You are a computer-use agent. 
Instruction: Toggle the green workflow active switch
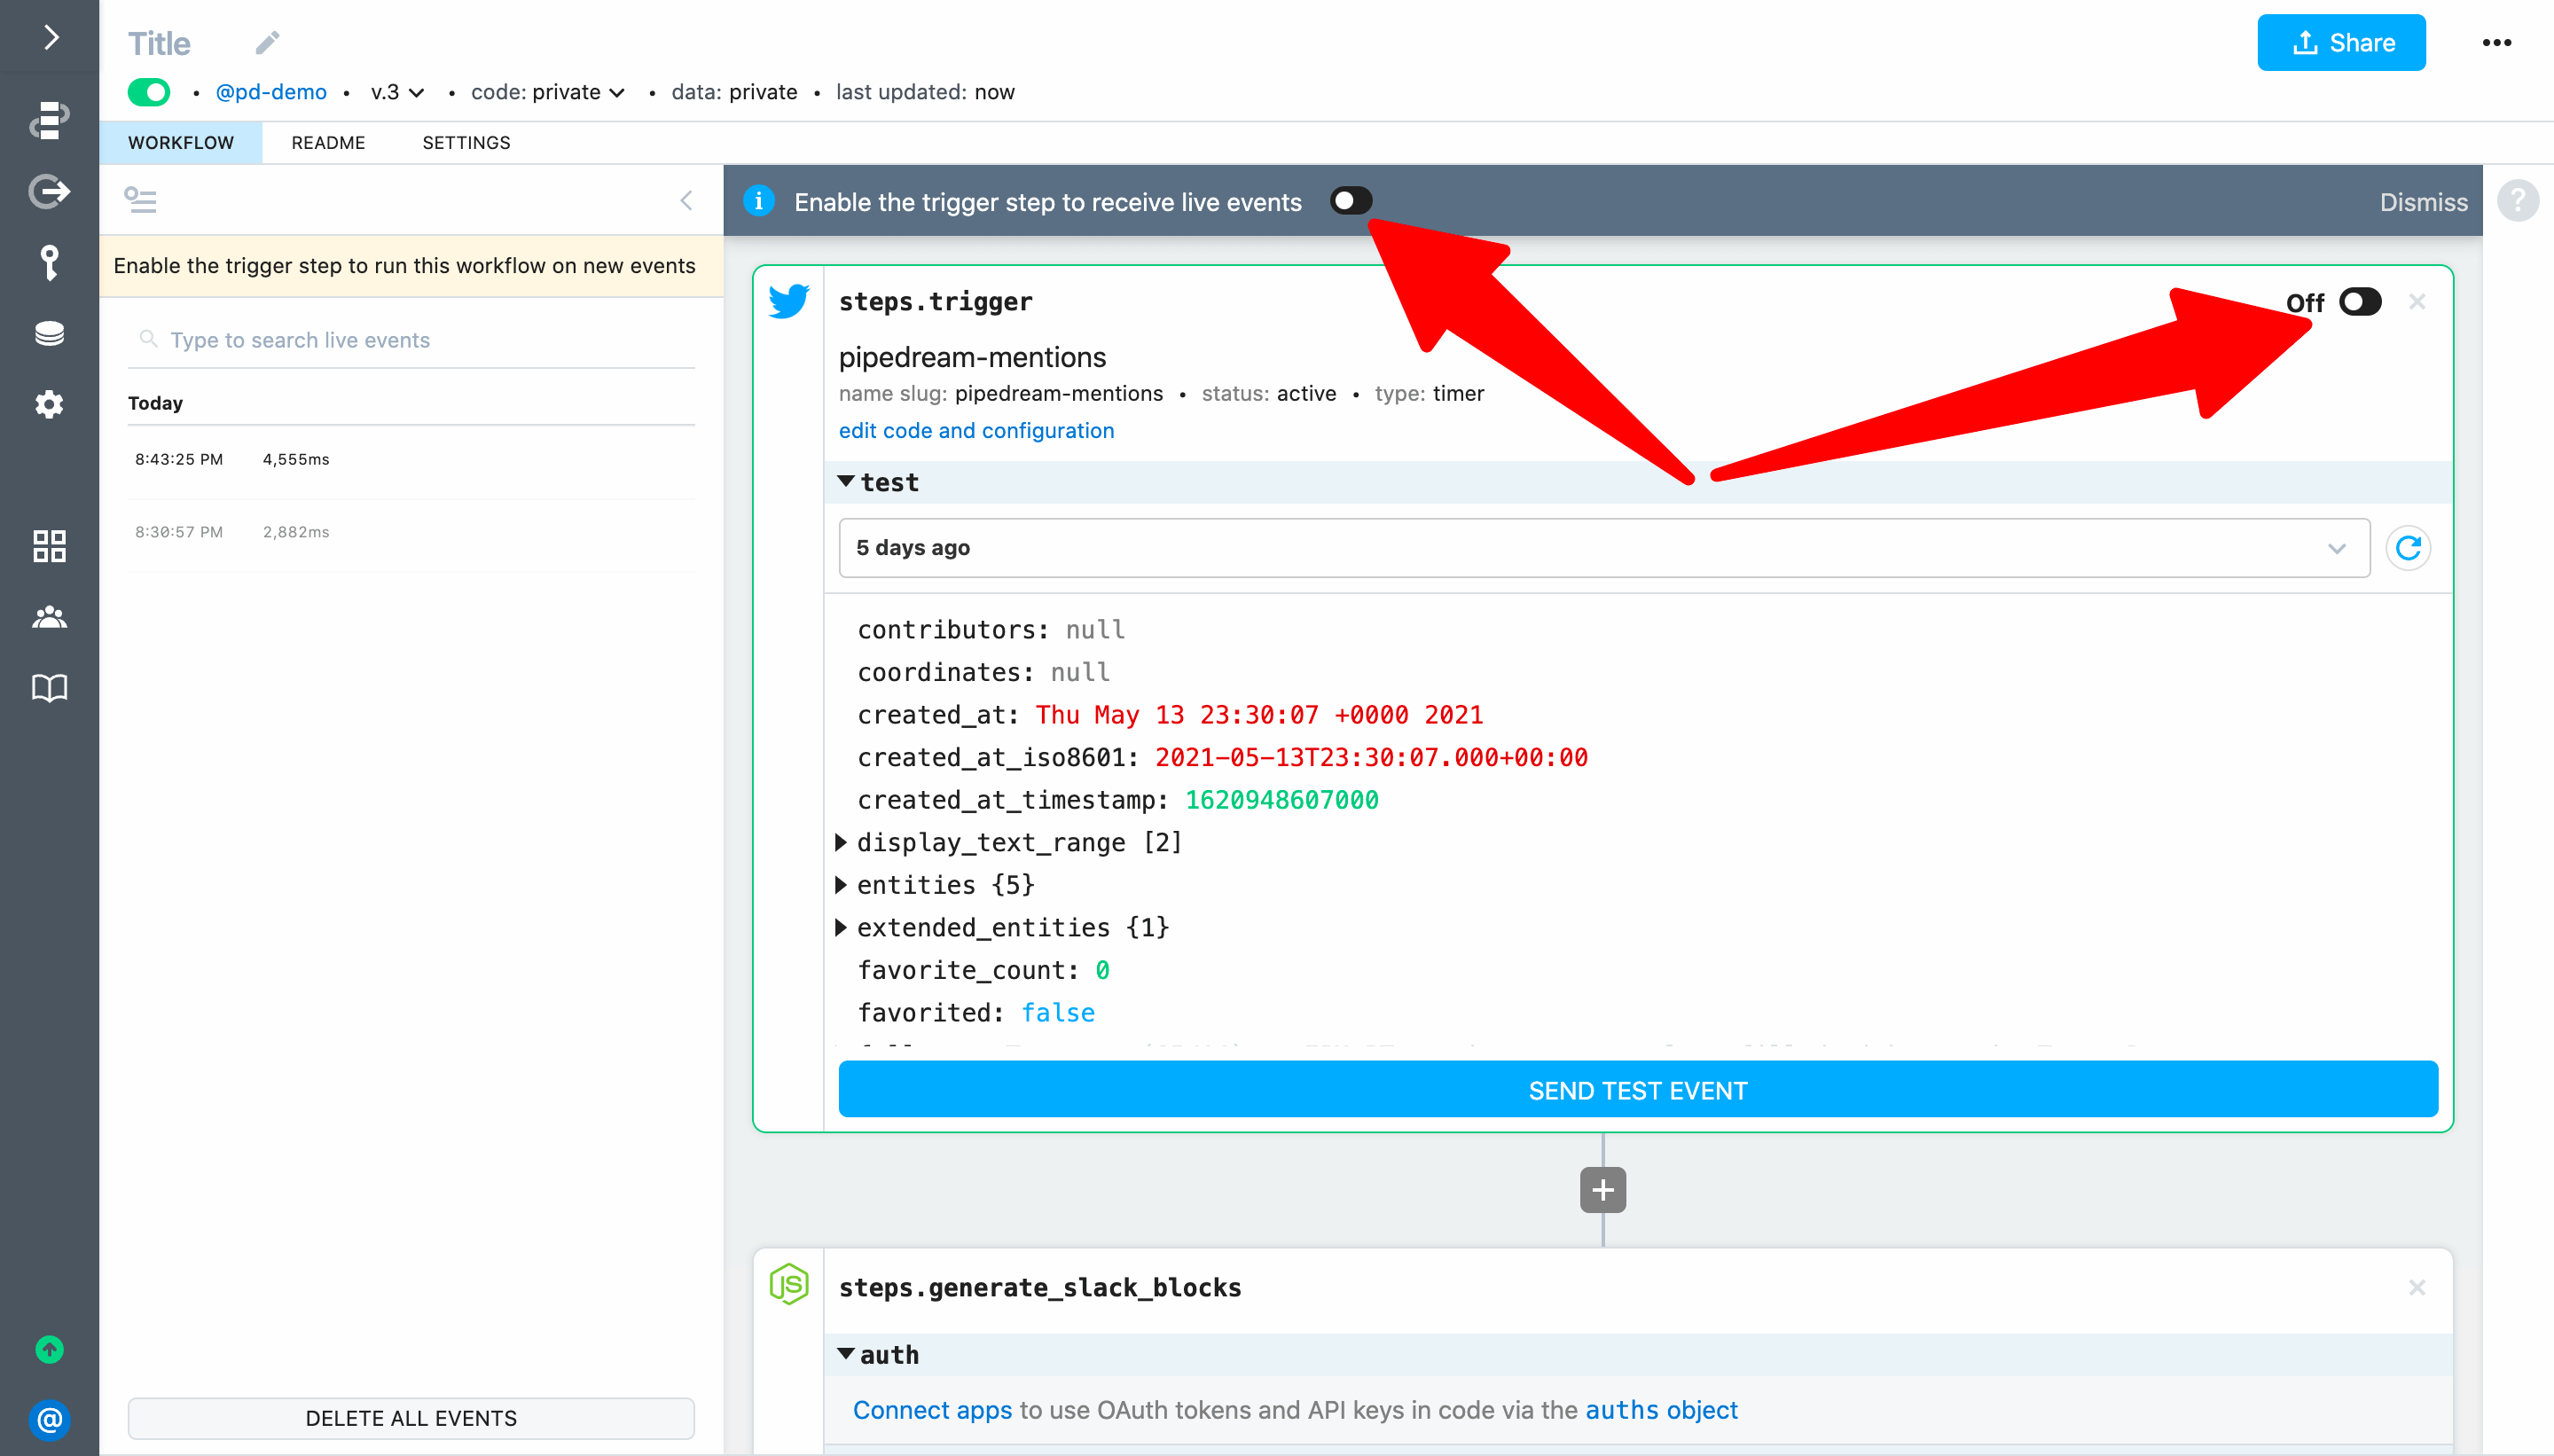[x=149, y=92]
